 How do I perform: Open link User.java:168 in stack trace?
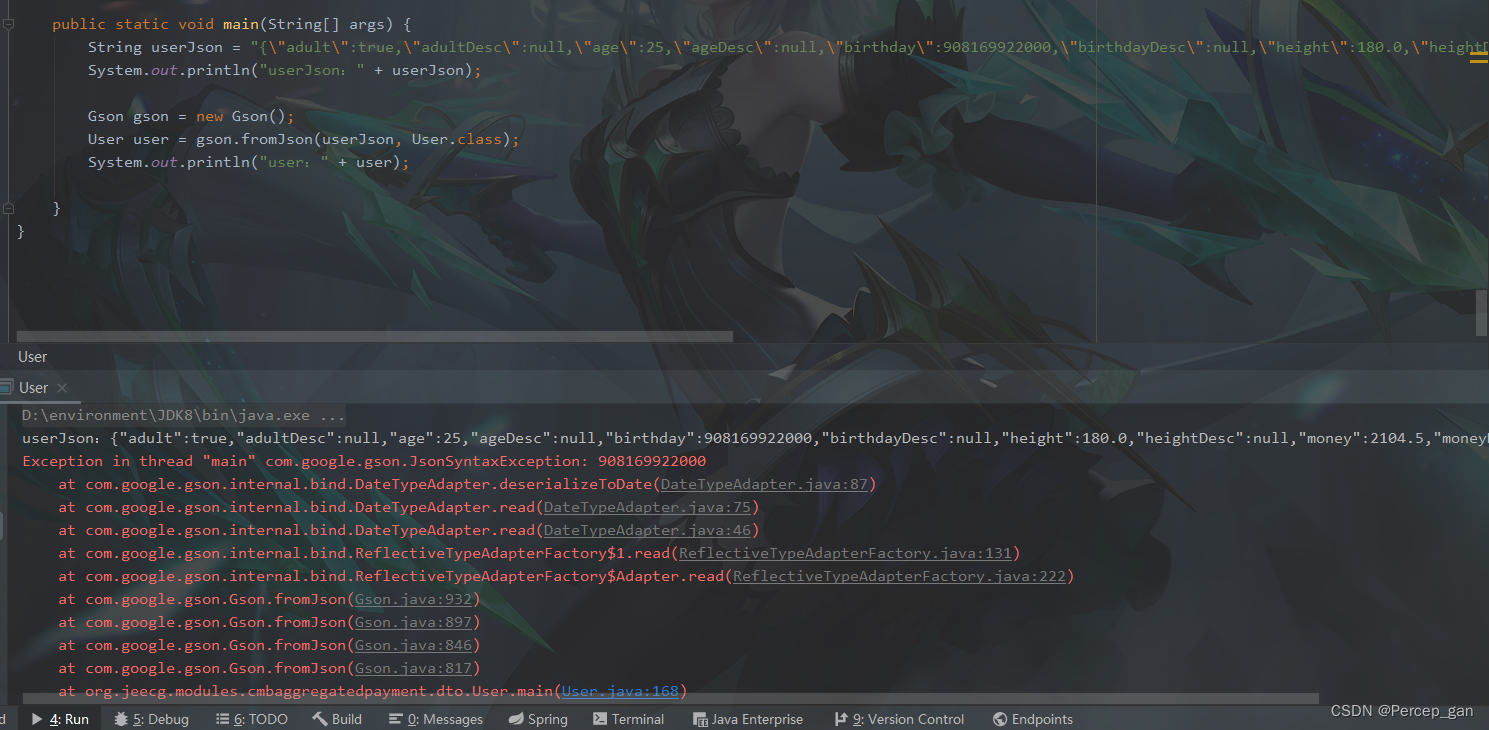point(620,691)
